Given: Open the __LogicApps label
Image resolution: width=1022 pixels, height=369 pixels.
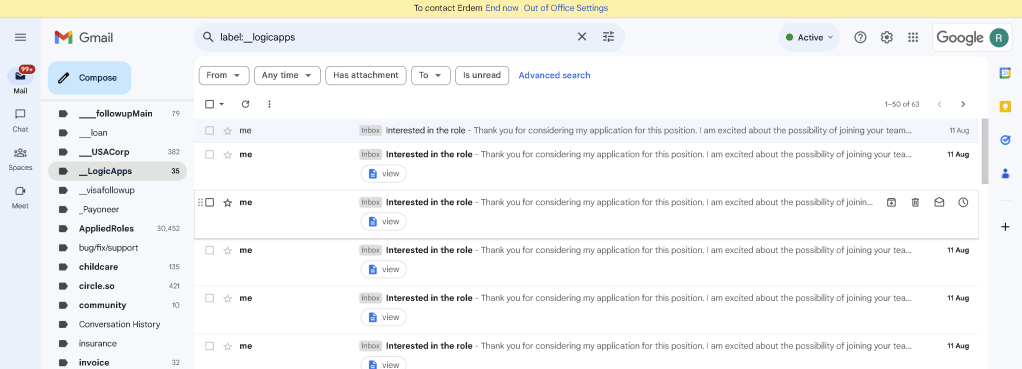Looking at the screenshot, I should [117, 171].
